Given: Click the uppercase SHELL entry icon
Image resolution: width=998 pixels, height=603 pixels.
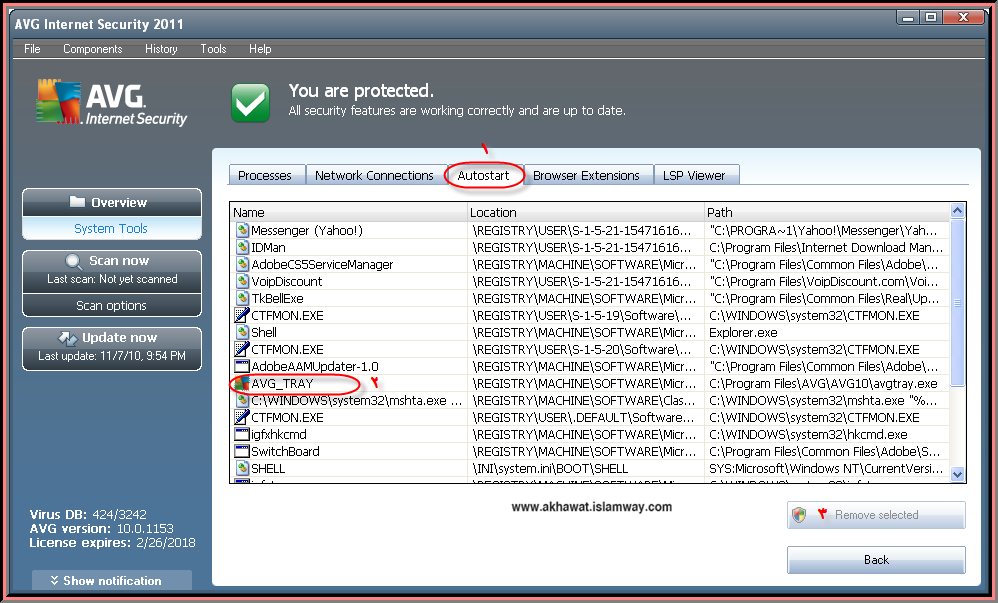Looking at the screenshot, I should 242,468.
